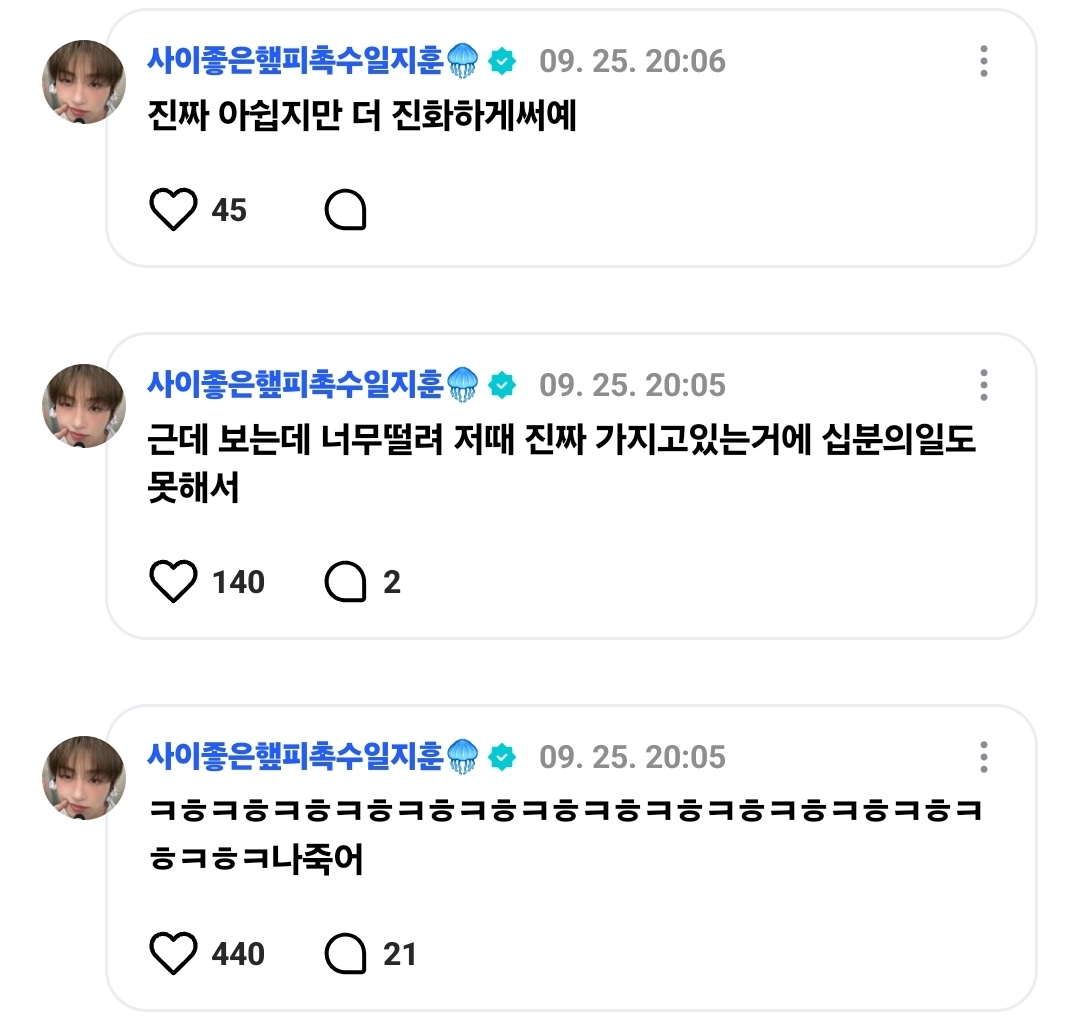Open comments icon showing 2 replies
This screenshot has width=1080, height=1036.
tap(346, 582)
